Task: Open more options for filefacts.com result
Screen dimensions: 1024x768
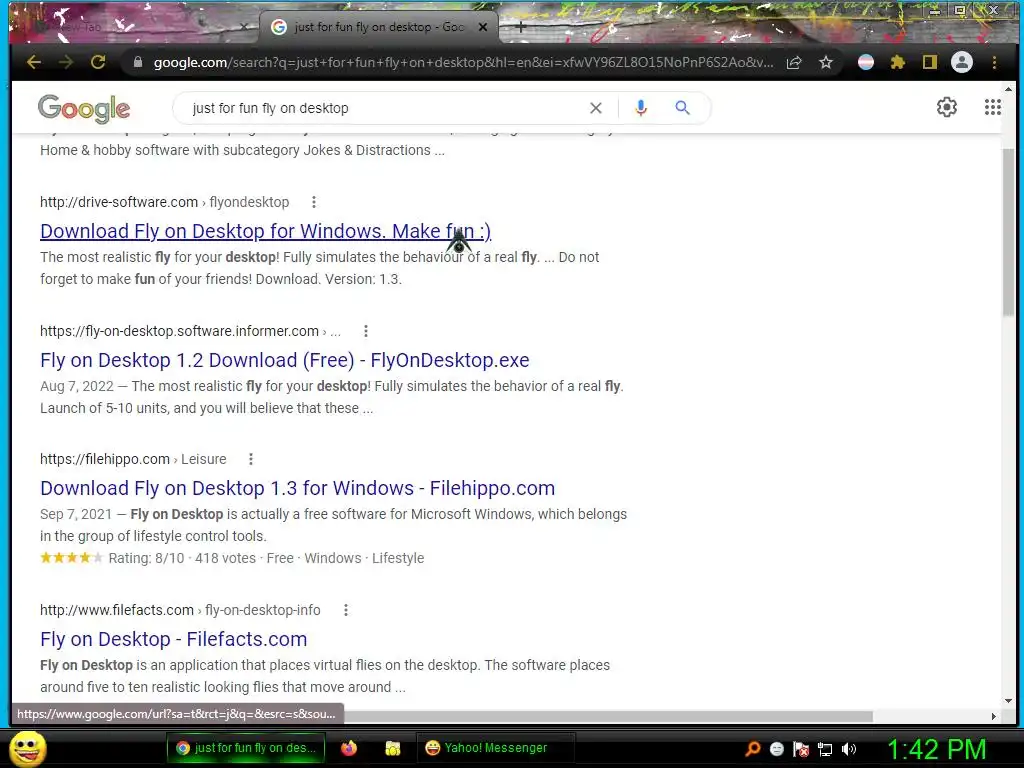Action: click(x=345, y=610)
